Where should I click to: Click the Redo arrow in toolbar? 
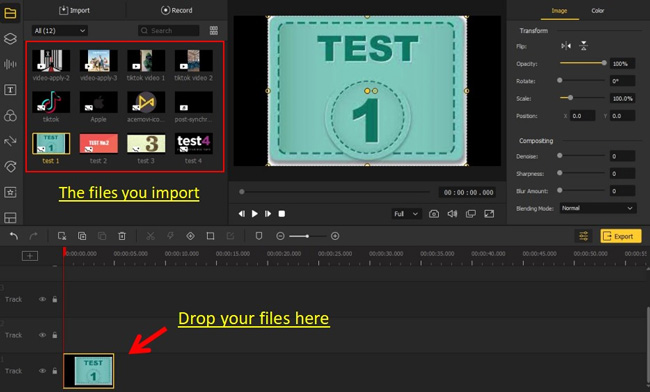tap(33, 236)
